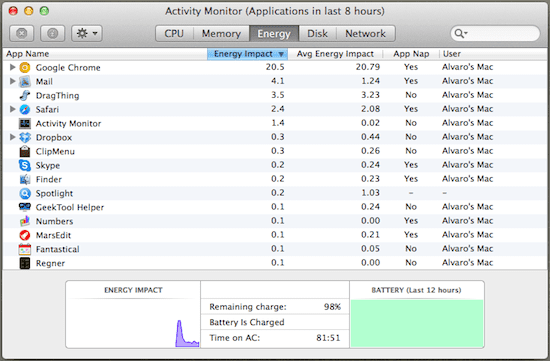550x361 pixels.
Task: Click the Safari compass icon
Action: [x=25, y=109]
